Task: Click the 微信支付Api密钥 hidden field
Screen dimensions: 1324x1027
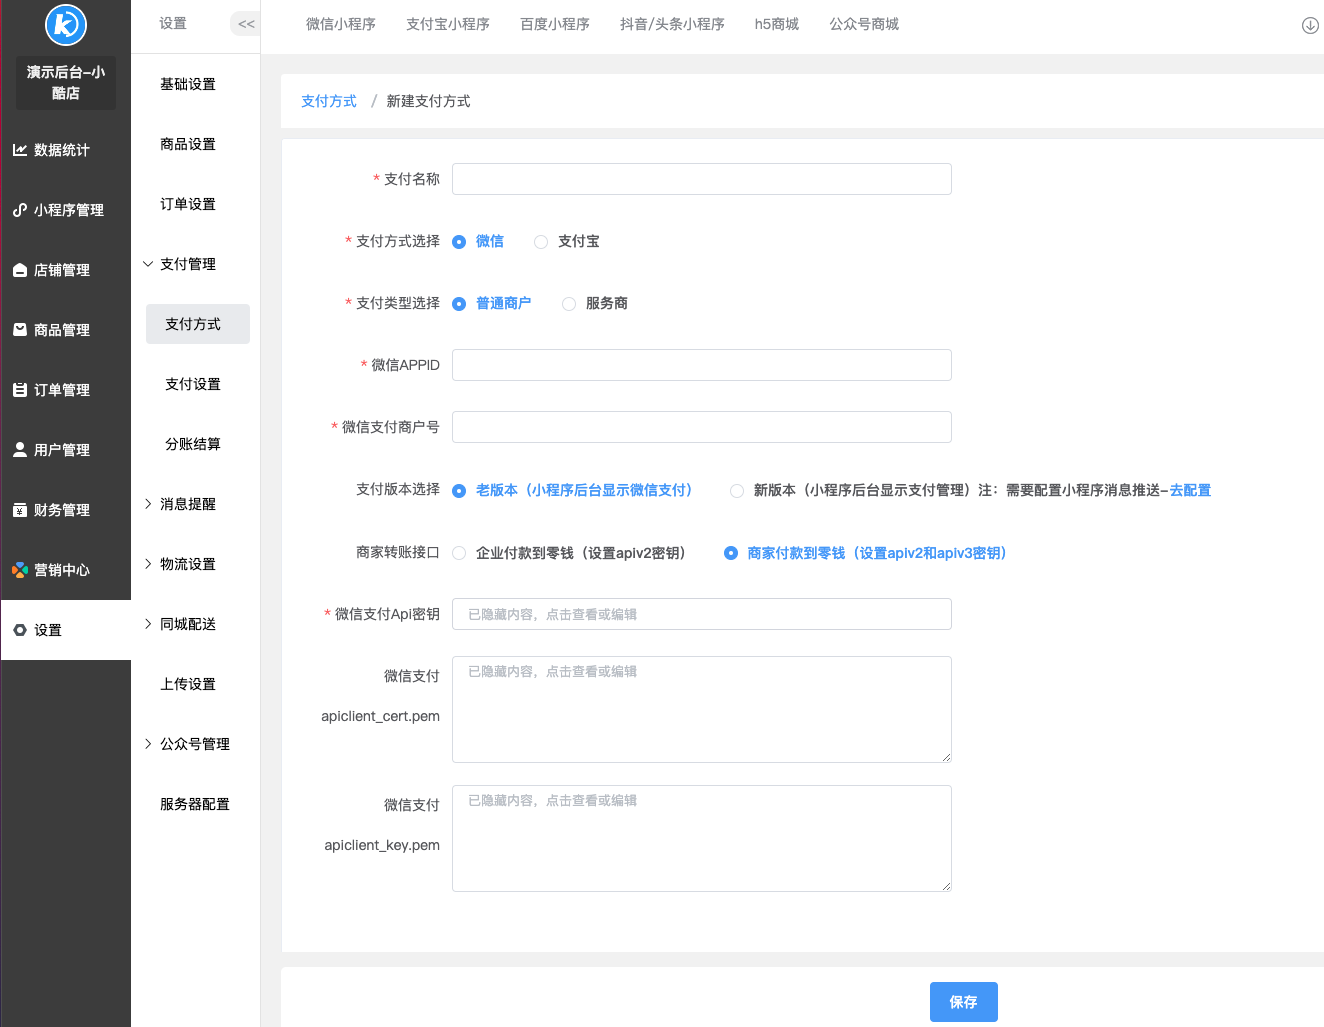Action: click(702, 614)
